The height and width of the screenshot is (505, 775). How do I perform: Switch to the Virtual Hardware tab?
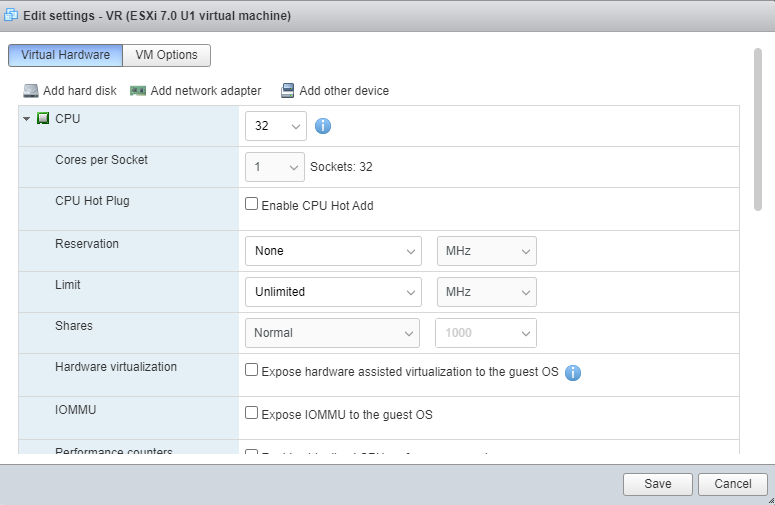[x=65, y=55]
